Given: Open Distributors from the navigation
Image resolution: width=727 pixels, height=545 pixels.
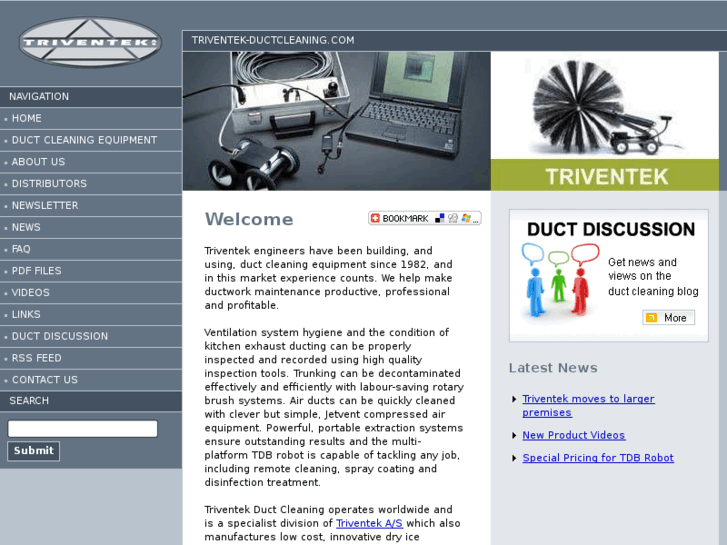Looking at the screenshot, I should tap(91, 184).
